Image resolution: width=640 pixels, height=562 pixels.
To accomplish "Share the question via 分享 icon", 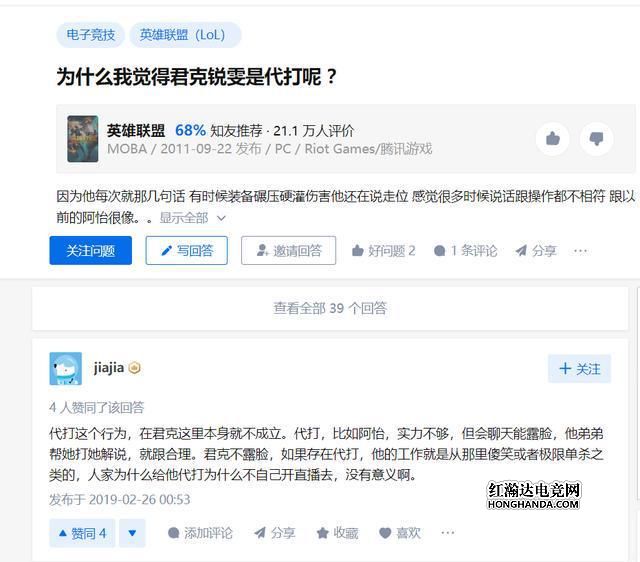I will (536, 251).
